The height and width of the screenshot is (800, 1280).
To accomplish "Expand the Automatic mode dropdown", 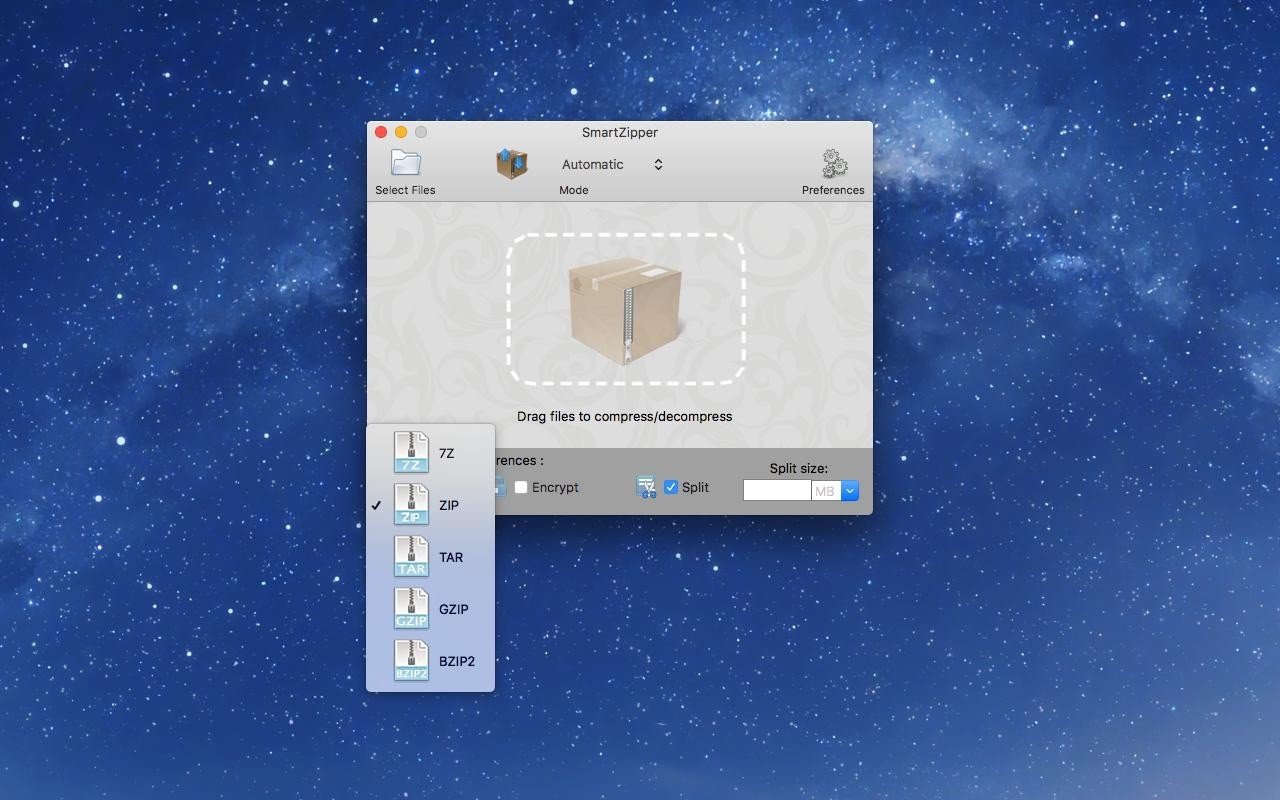I will pos(612,165).
